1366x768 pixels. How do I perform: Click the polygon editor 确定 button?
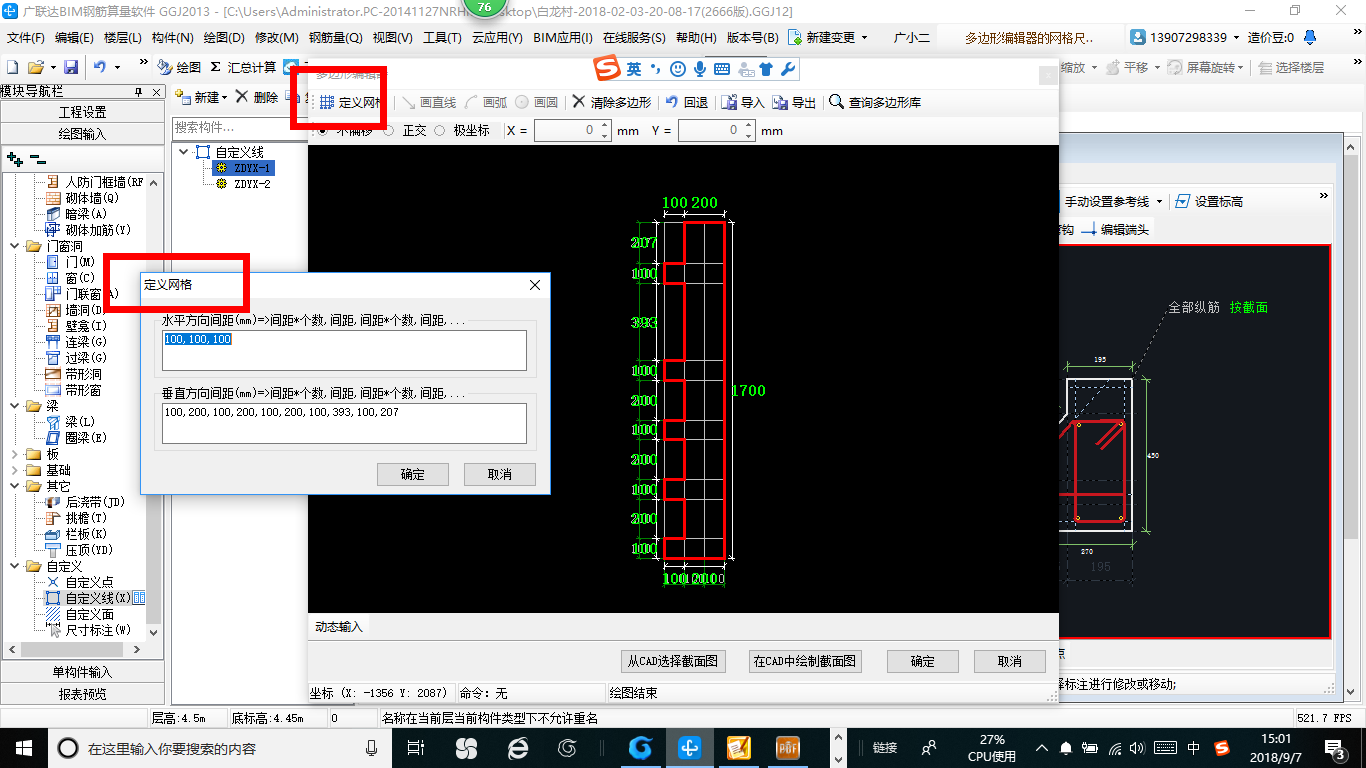(x=923, y=661)
